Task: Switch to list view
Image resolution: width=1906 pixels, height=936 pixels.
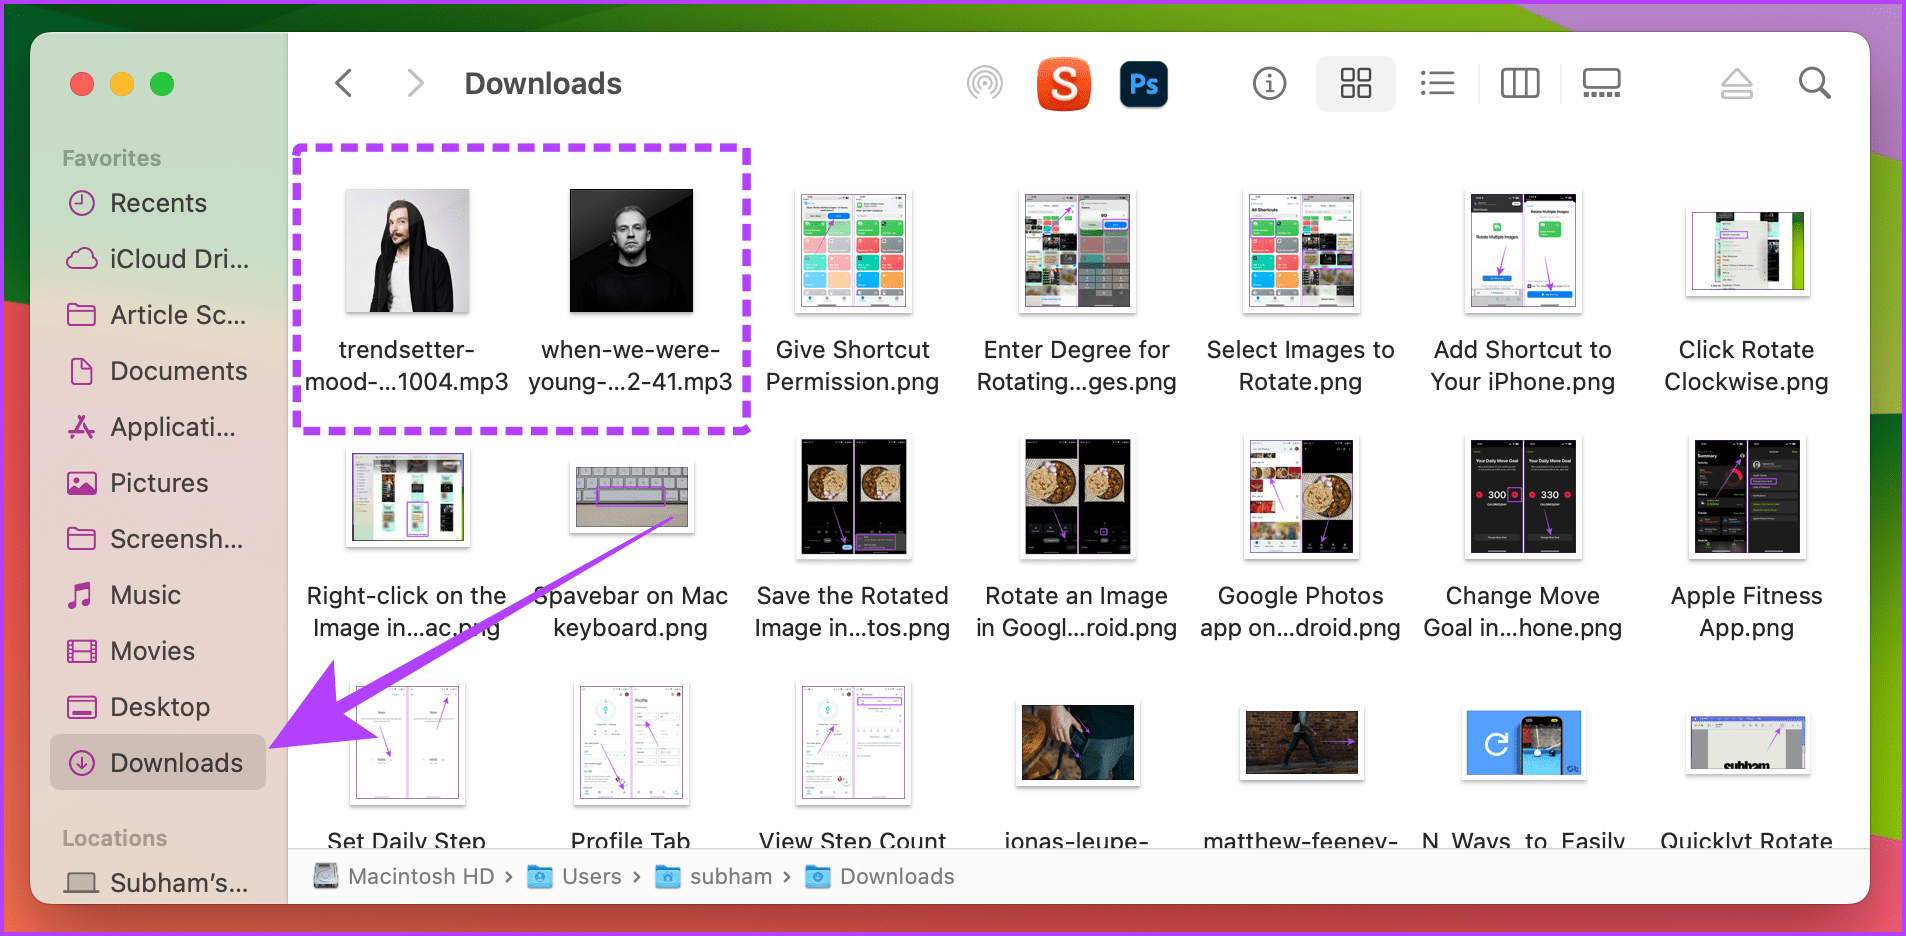Action: tap(1437, 84)
